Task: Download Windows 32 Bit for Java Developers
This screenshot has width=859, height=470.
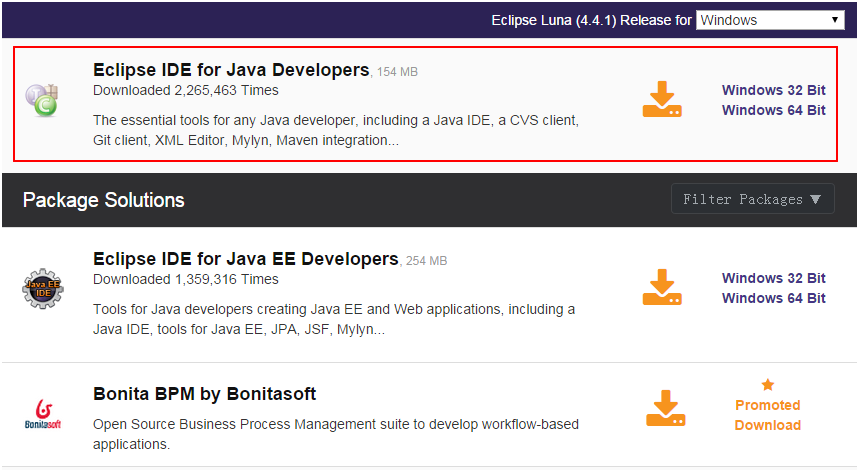Action: coord(773,90)
